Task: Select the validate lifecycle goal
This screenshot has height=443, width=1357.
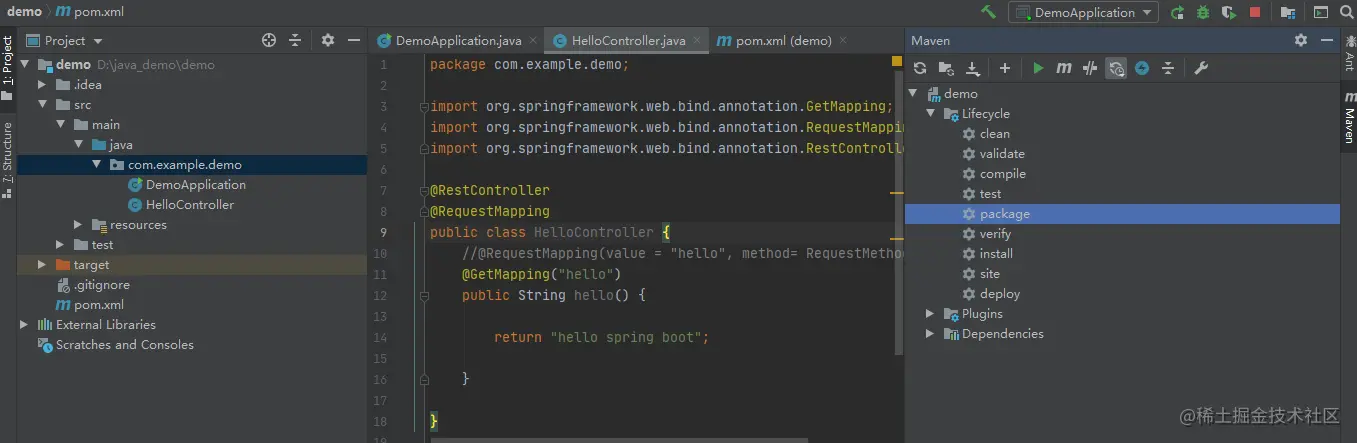Action: click(993, 153)
